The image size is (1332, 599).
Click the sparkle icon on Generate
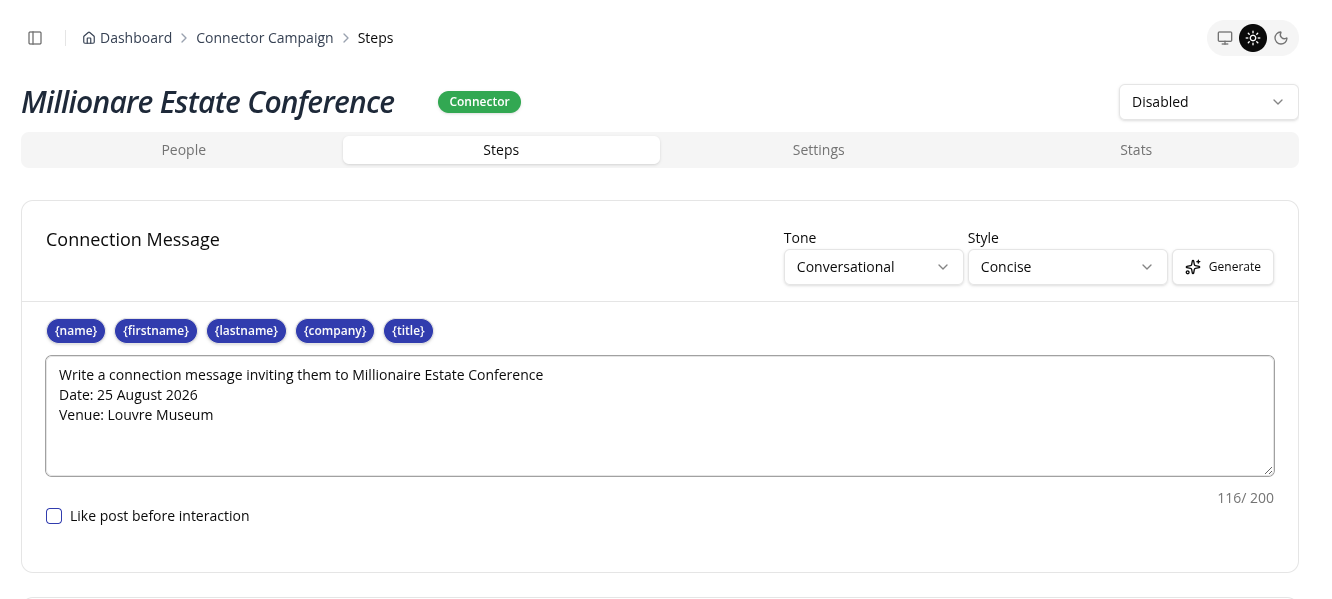click(x=1192, y=267)
